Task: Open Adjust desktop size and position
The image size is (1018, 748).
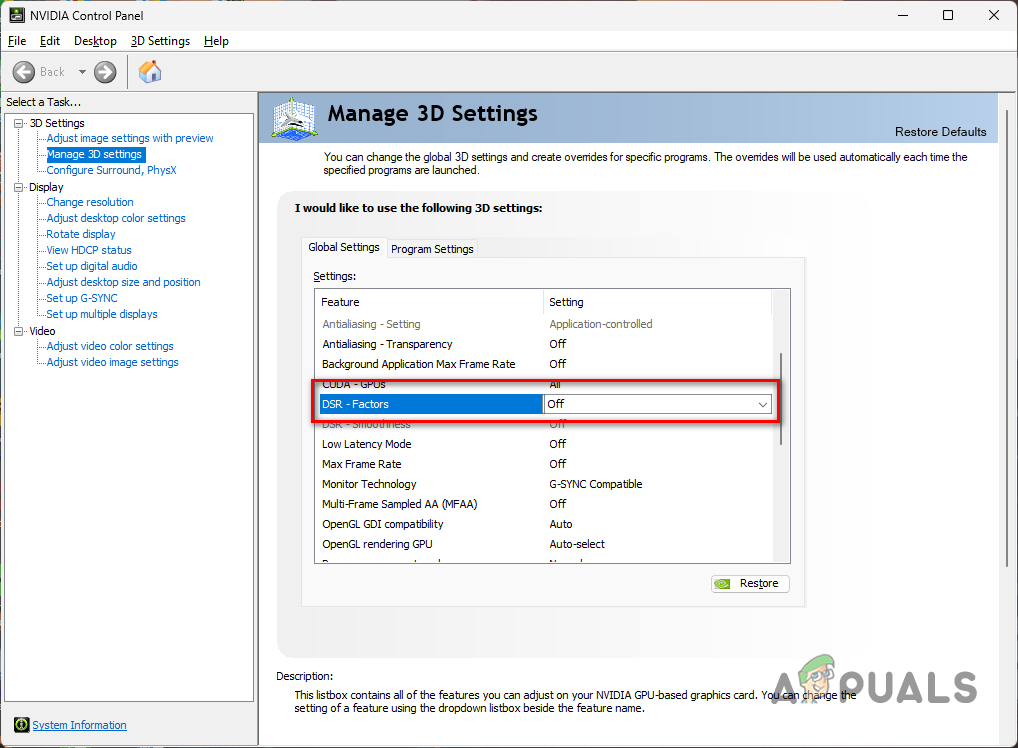Action: 123,282
